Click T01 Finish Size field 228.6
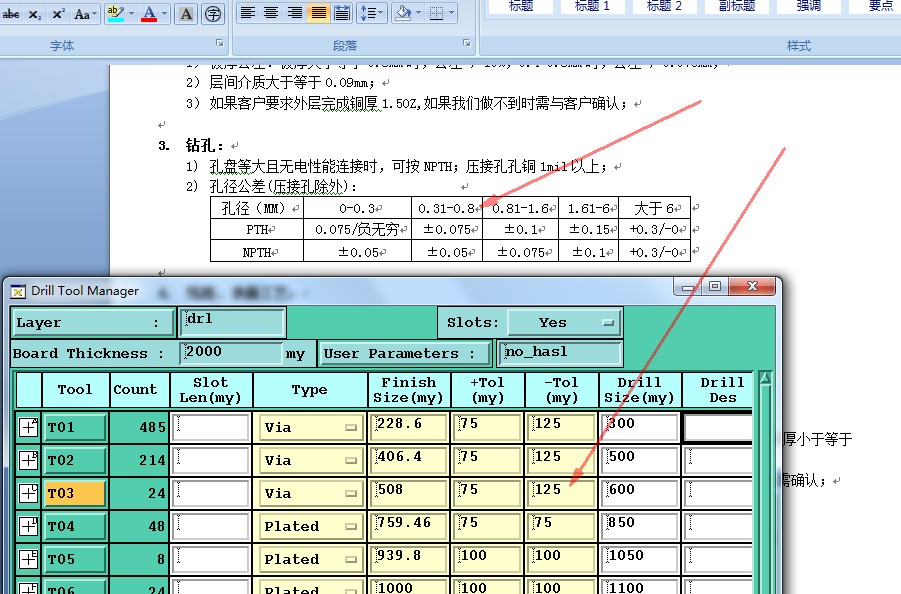The image size is (901, 594). point(409,427)
